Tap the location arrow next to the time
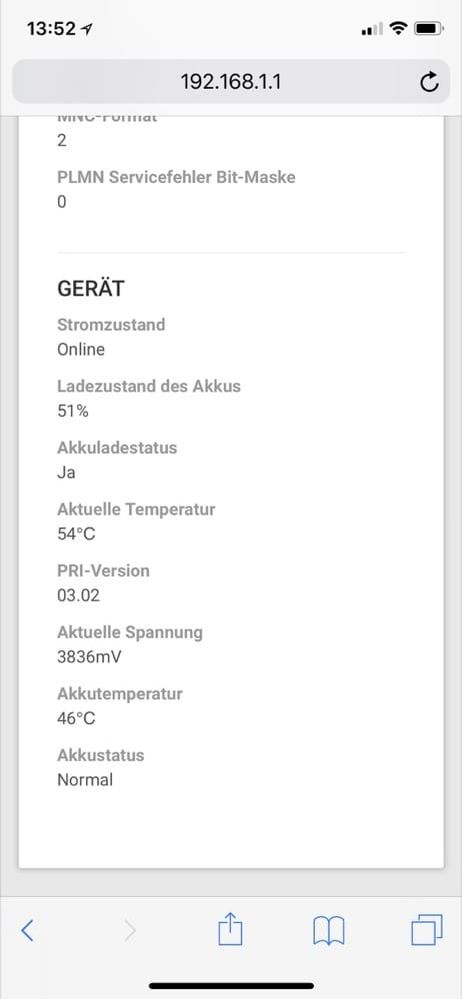The image size is (462, 999). pos(86,29)
